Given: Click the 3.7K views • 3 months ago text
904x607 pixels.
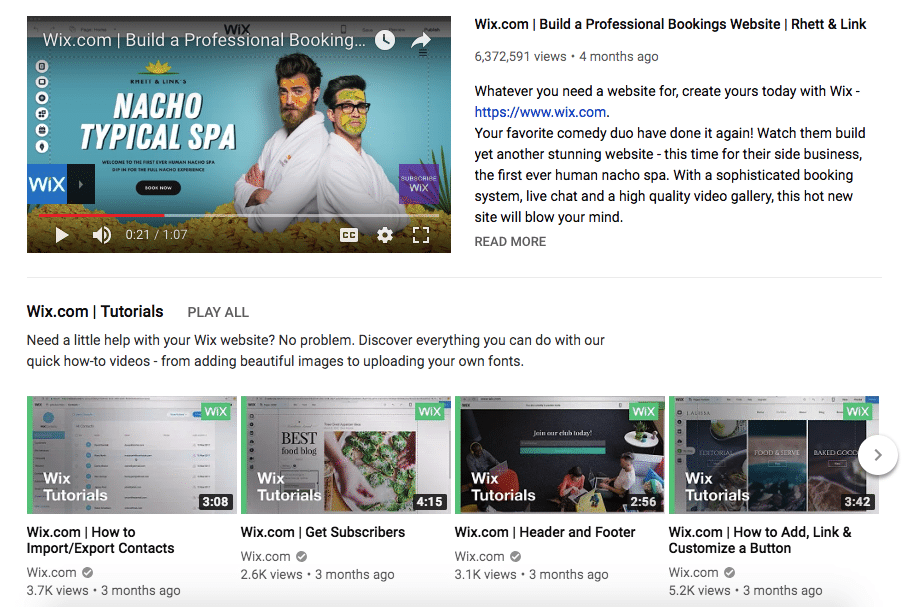Looking at the screenshot, I should [x=104, y=590].
